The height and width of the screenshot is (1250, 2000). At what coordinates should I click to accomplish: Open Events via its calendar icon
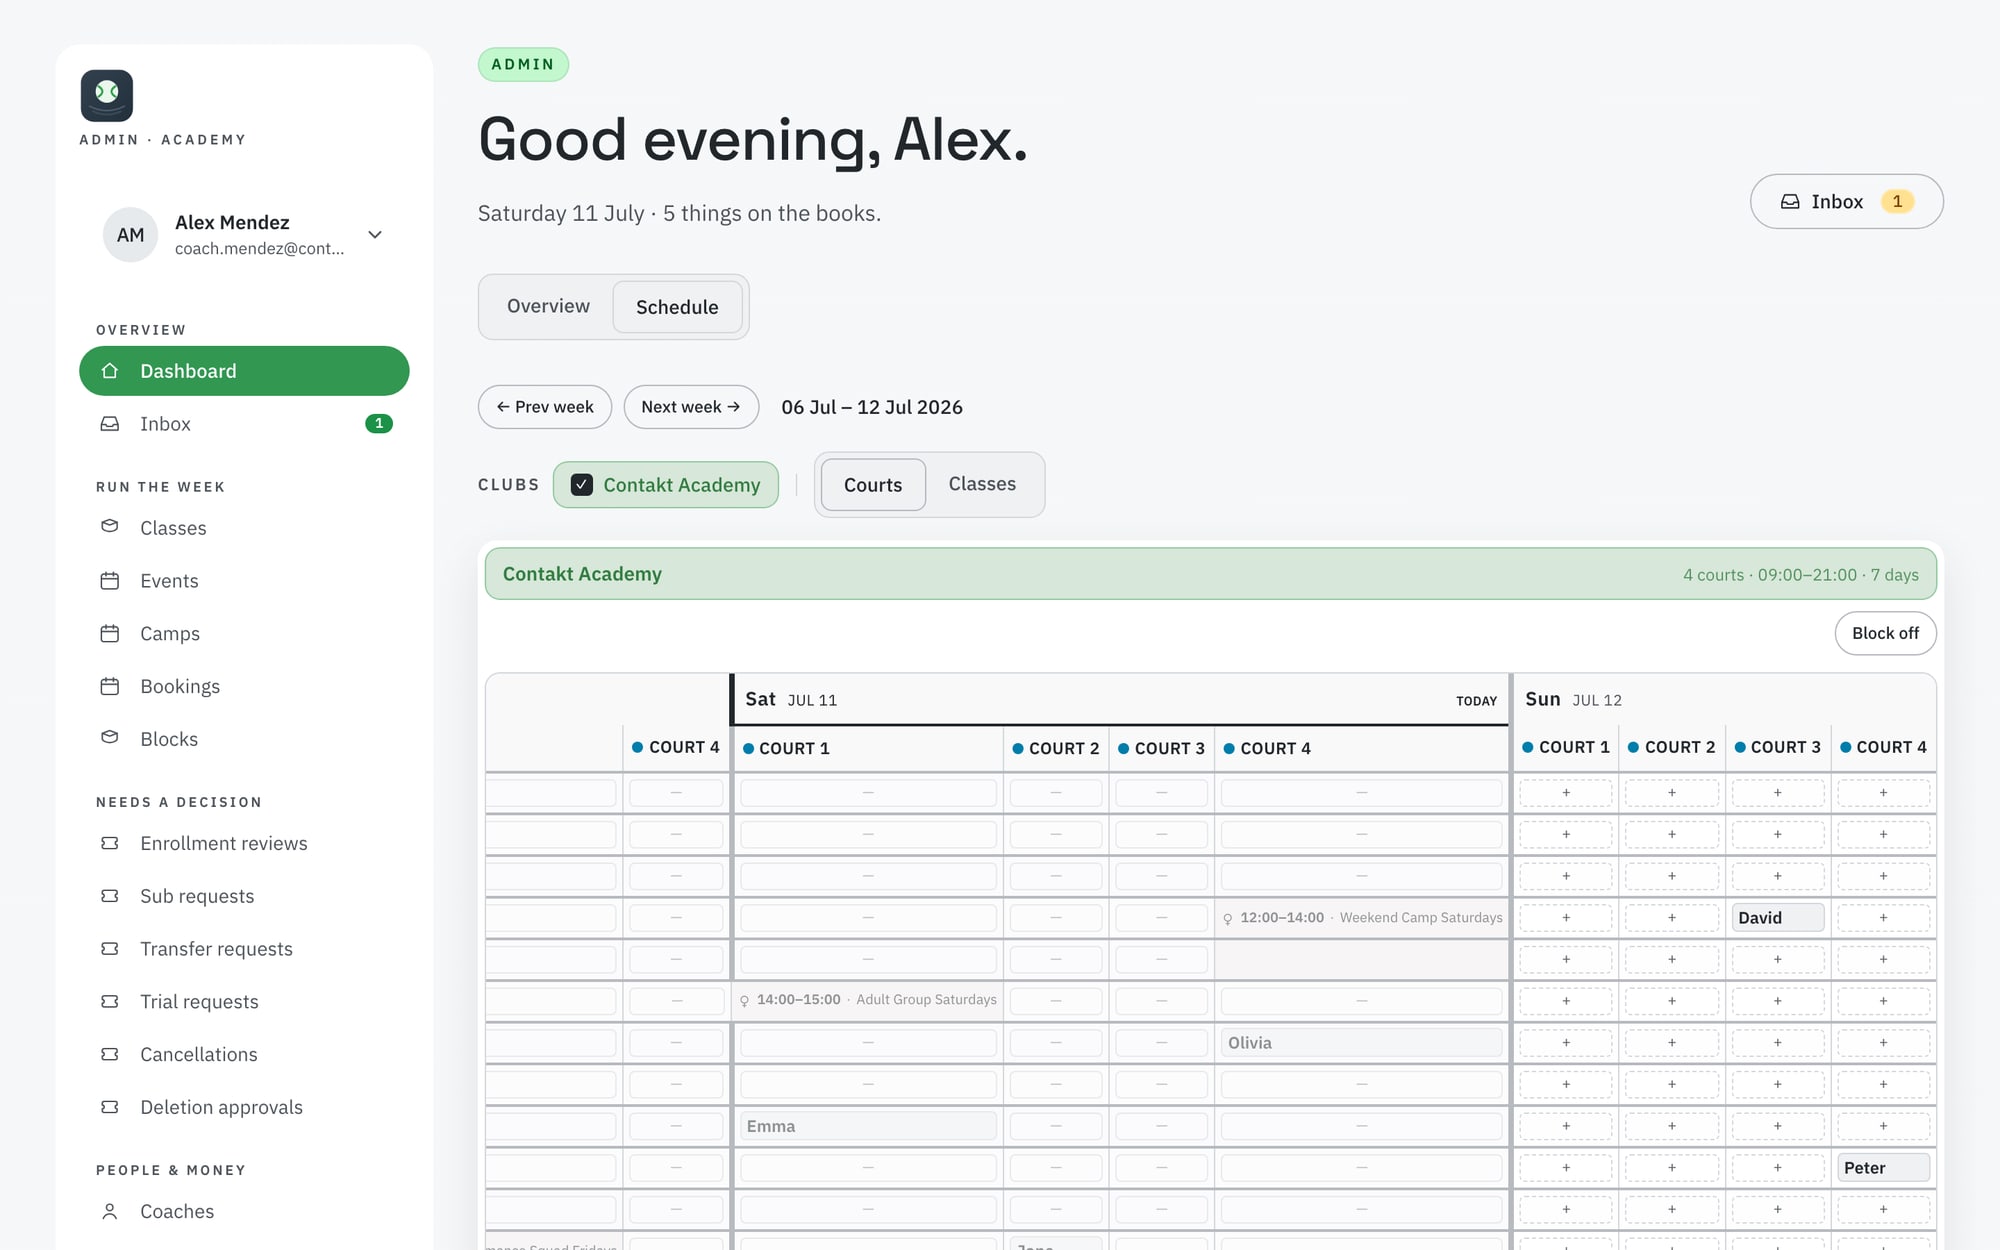(x=110, y=581)
